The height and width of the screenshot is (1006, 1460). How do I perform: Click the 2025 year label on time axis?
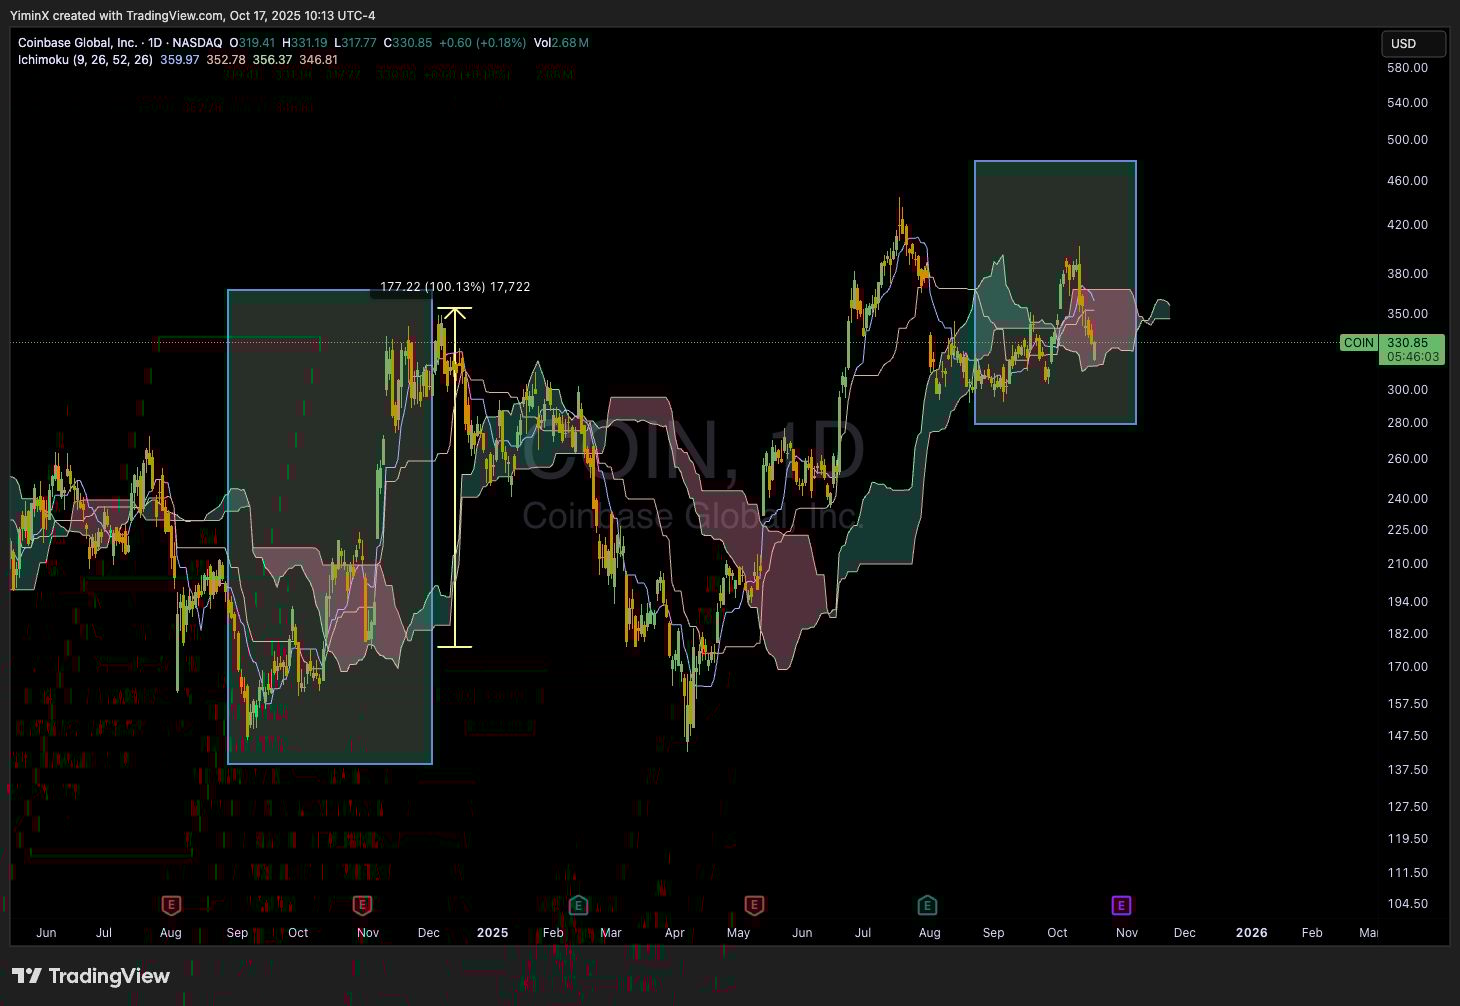(x=492, y=932)
